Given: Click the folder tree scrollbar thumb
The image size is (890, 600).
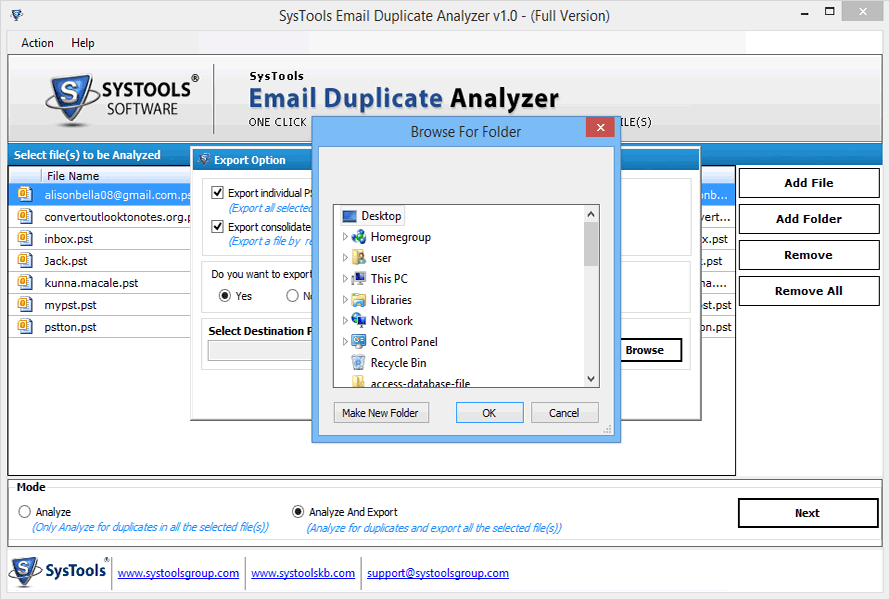Looking at the screenshot, I should (x=590, y=244).
